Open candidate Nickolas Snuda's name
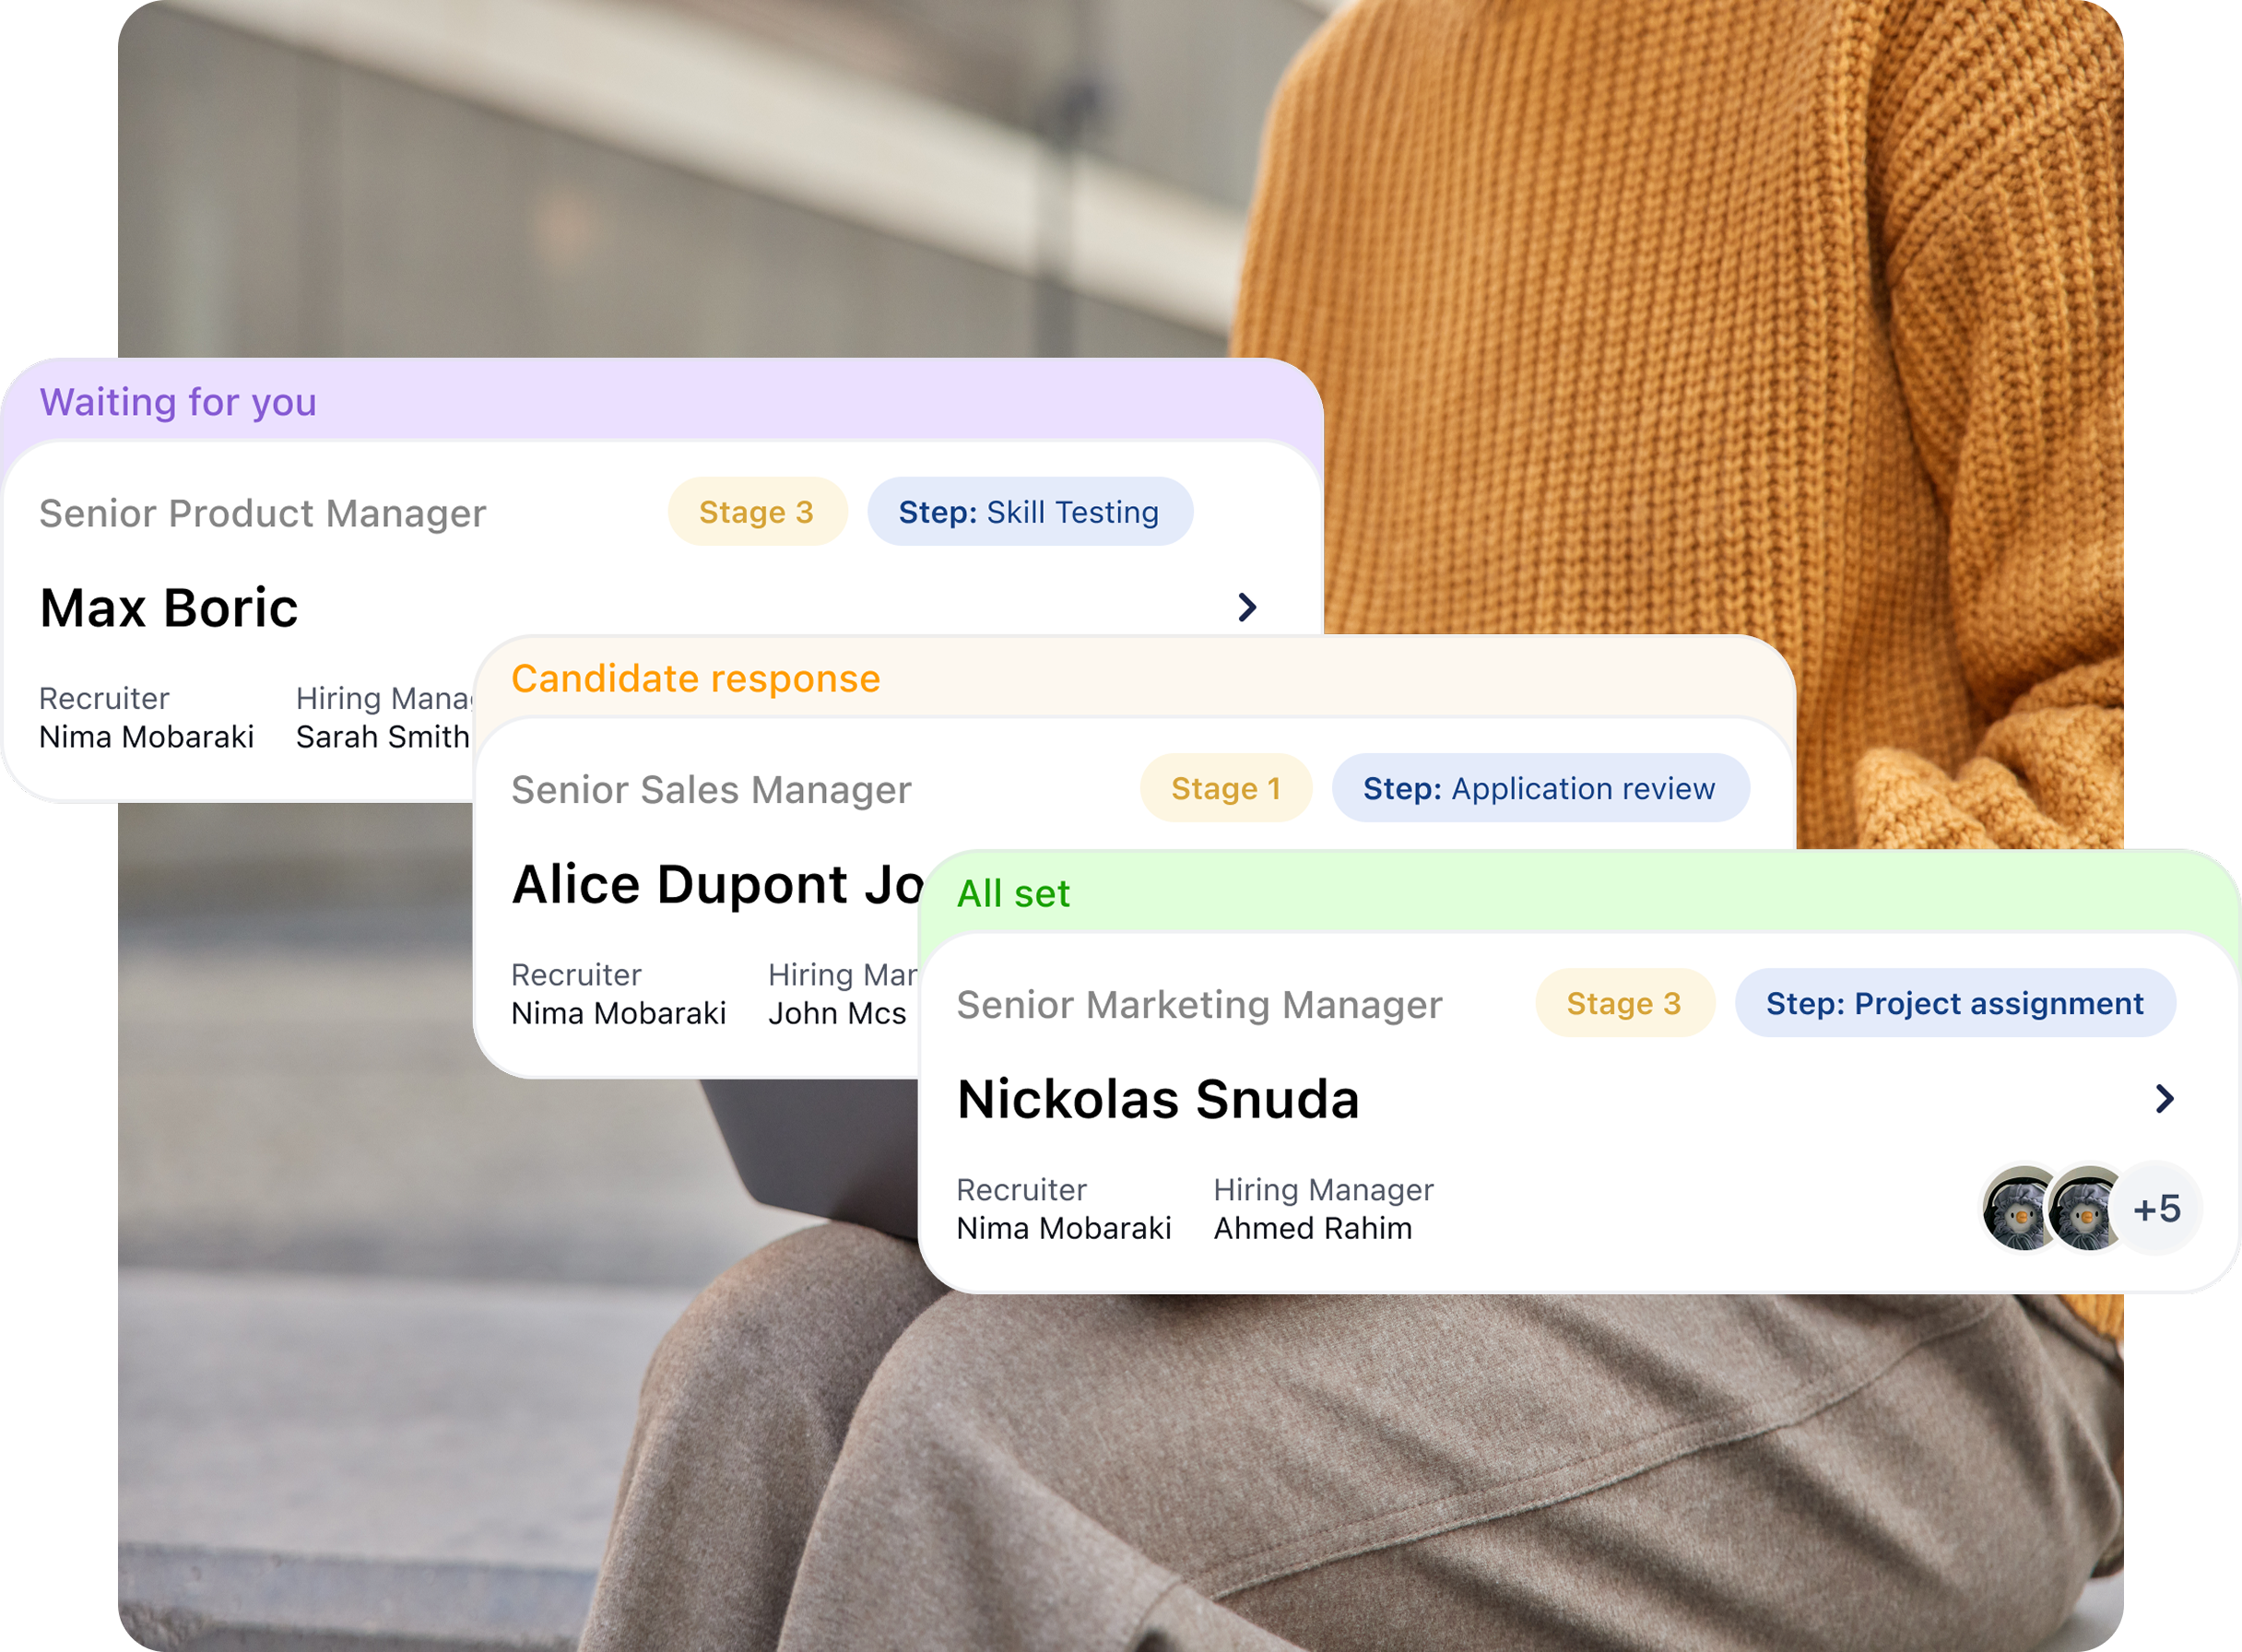 coord(1158,1099)
